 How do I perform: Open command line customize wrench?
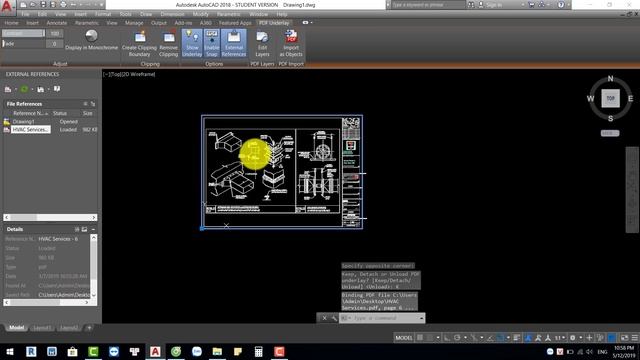click(333, 318)
